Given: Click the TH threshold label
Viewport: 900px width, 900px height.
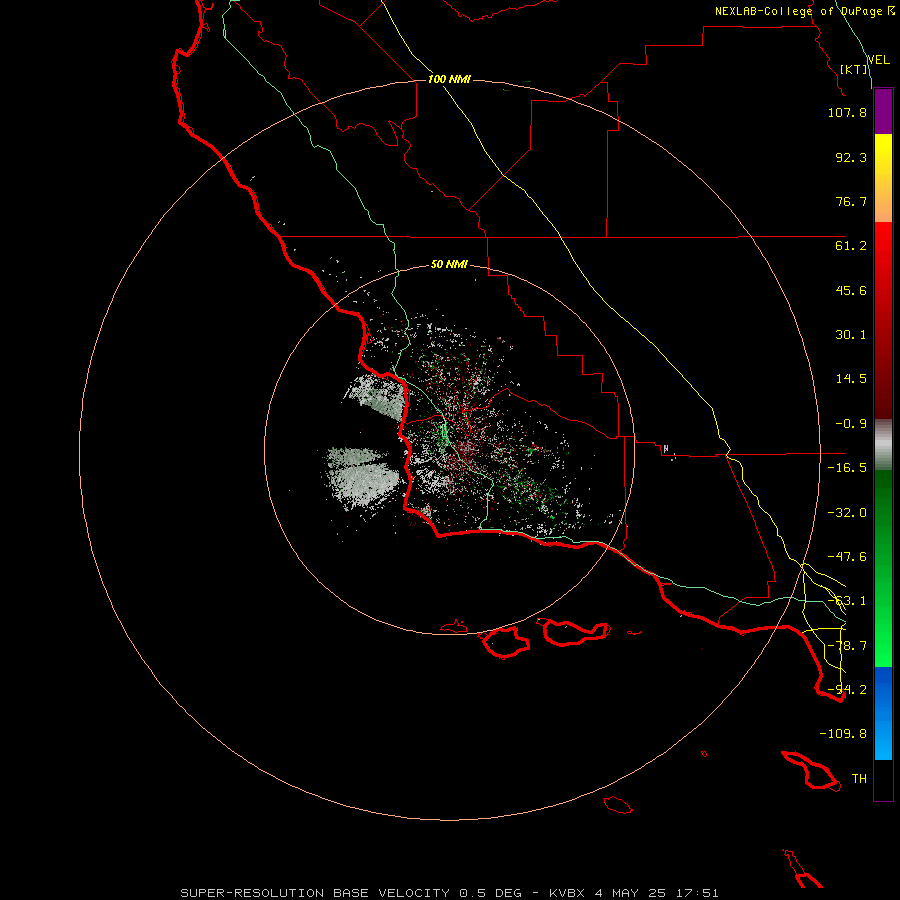Looking at the screenshot, I should tap(859, 779).
